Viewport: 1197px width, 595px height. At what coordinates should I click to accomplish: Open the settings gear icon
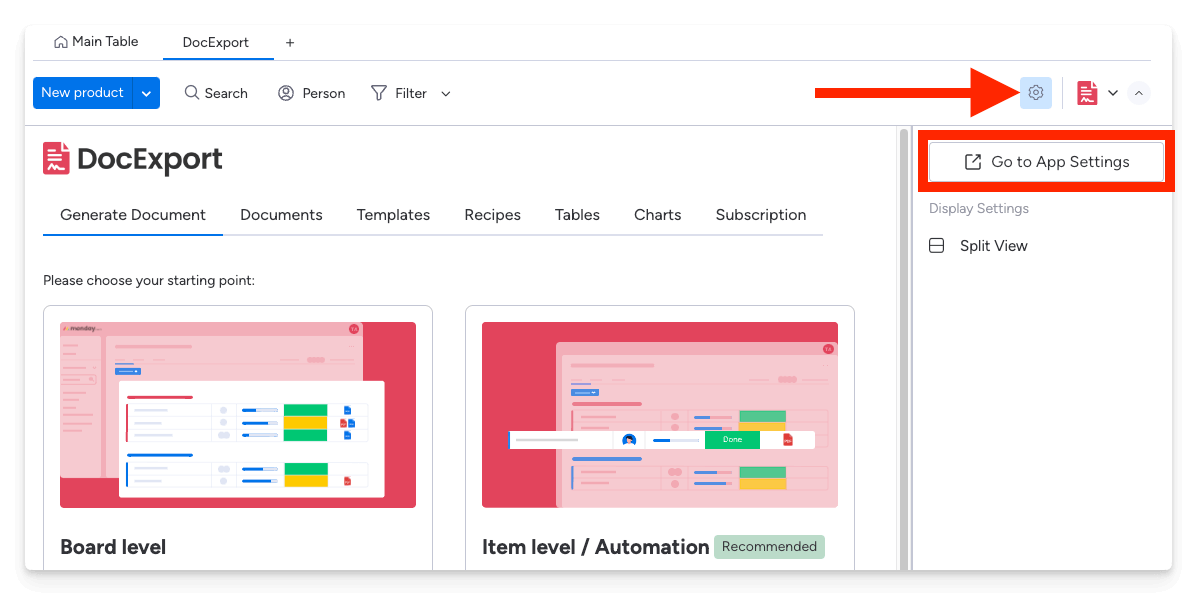click(x=1035, y=93)
